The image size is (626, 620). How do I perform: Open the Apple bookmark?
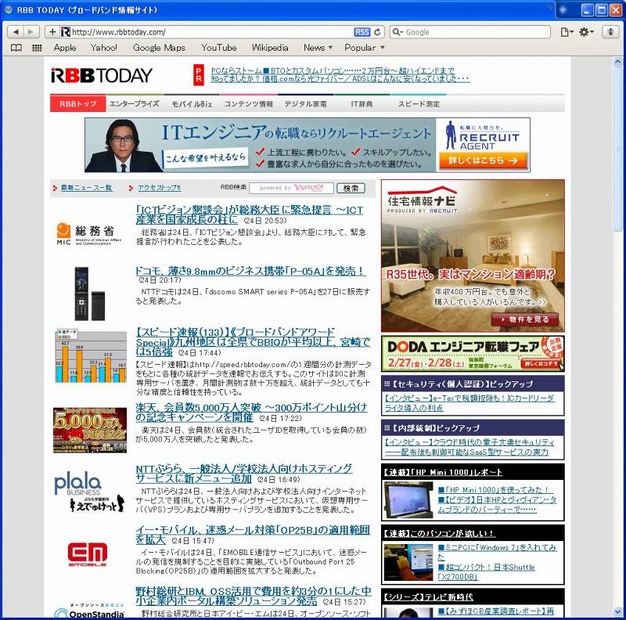coord(65,48)
